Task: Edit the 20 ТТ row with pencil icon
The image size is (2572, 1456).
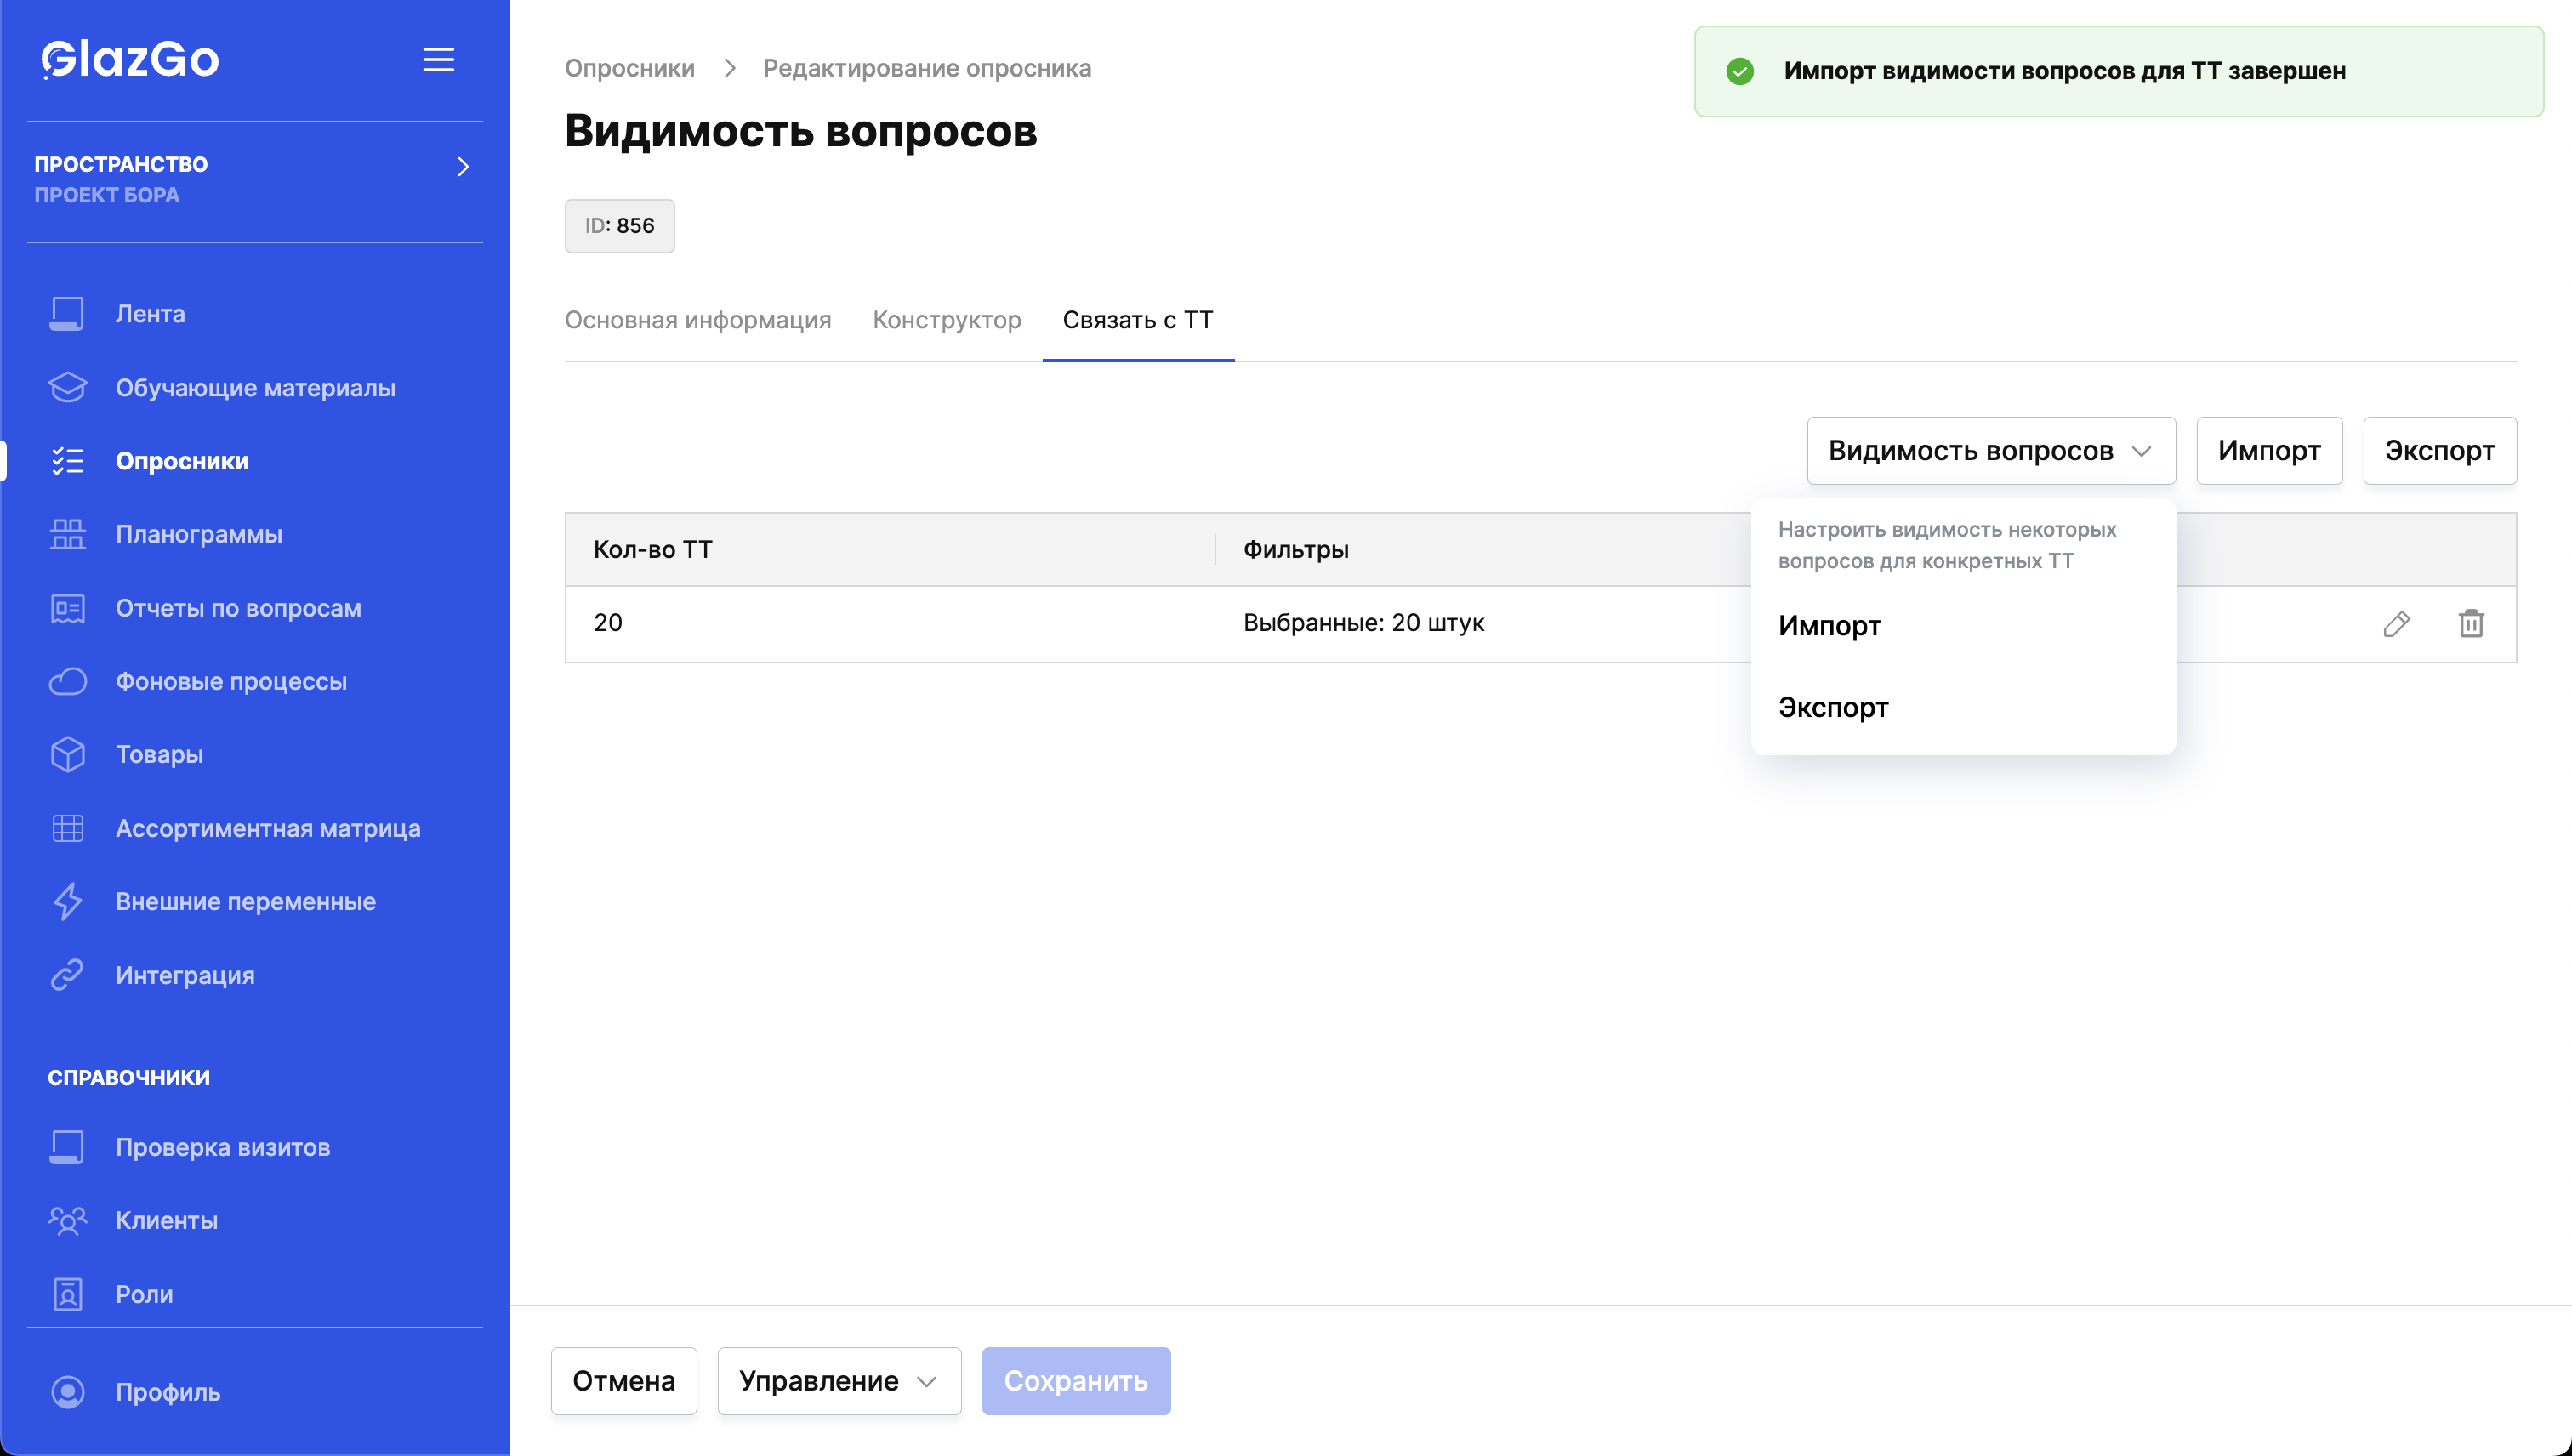Action: (x=2396, y=624)
